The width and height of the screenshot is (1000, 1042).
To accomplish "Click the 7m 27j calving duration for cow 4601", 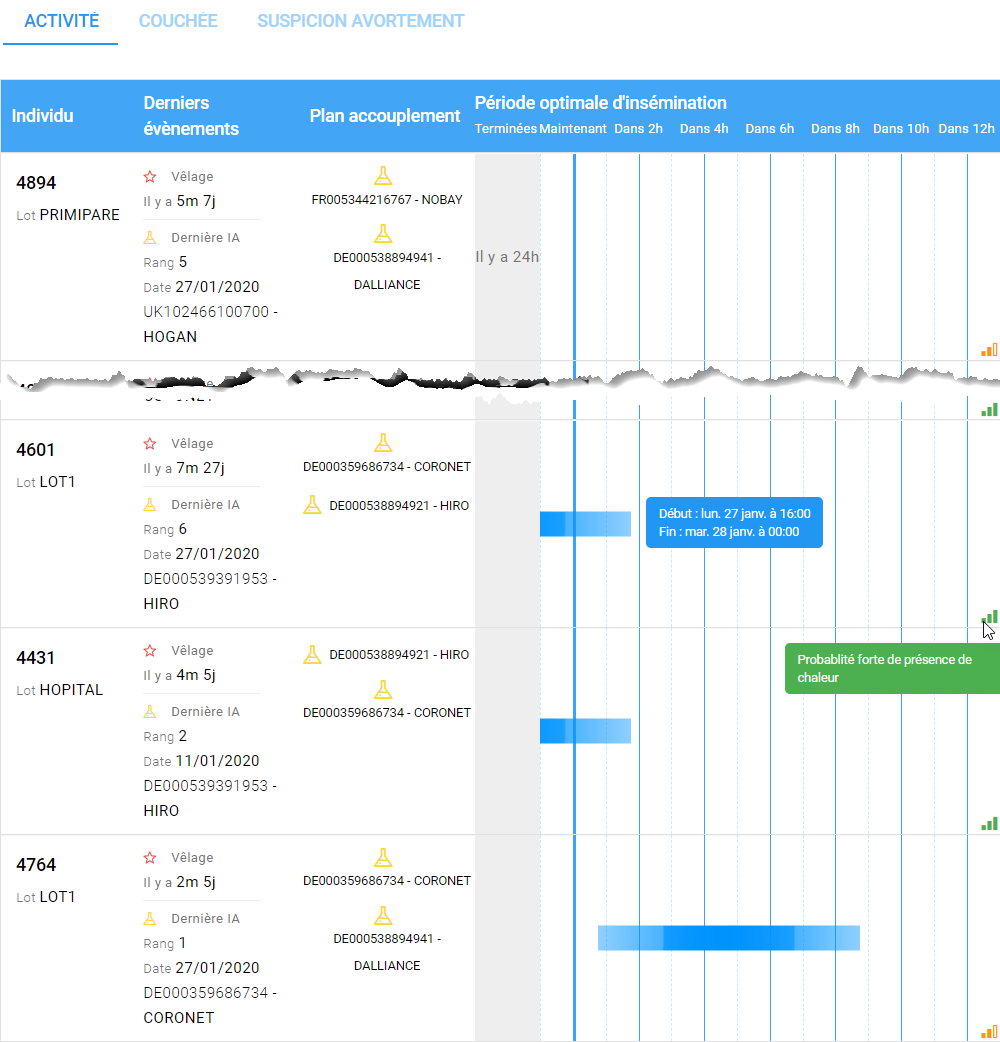I will pos(200,469).
